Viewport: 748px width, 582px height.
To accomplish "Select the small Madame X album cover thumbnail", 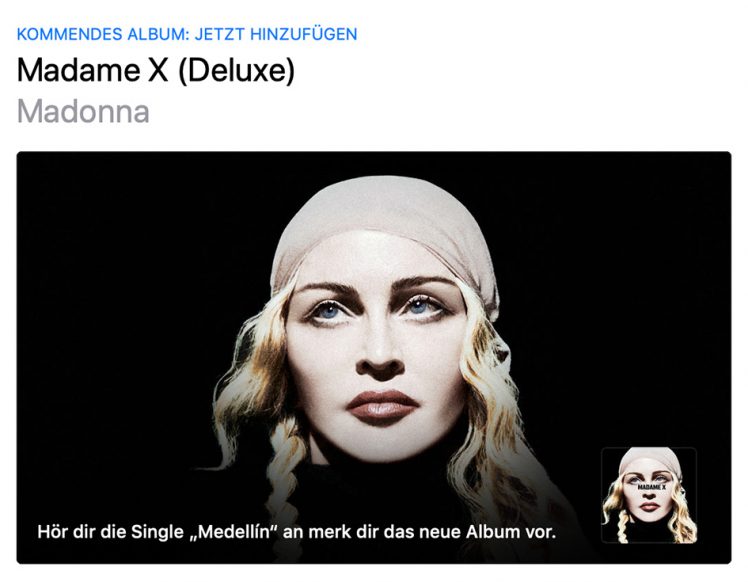I will 649,495.
